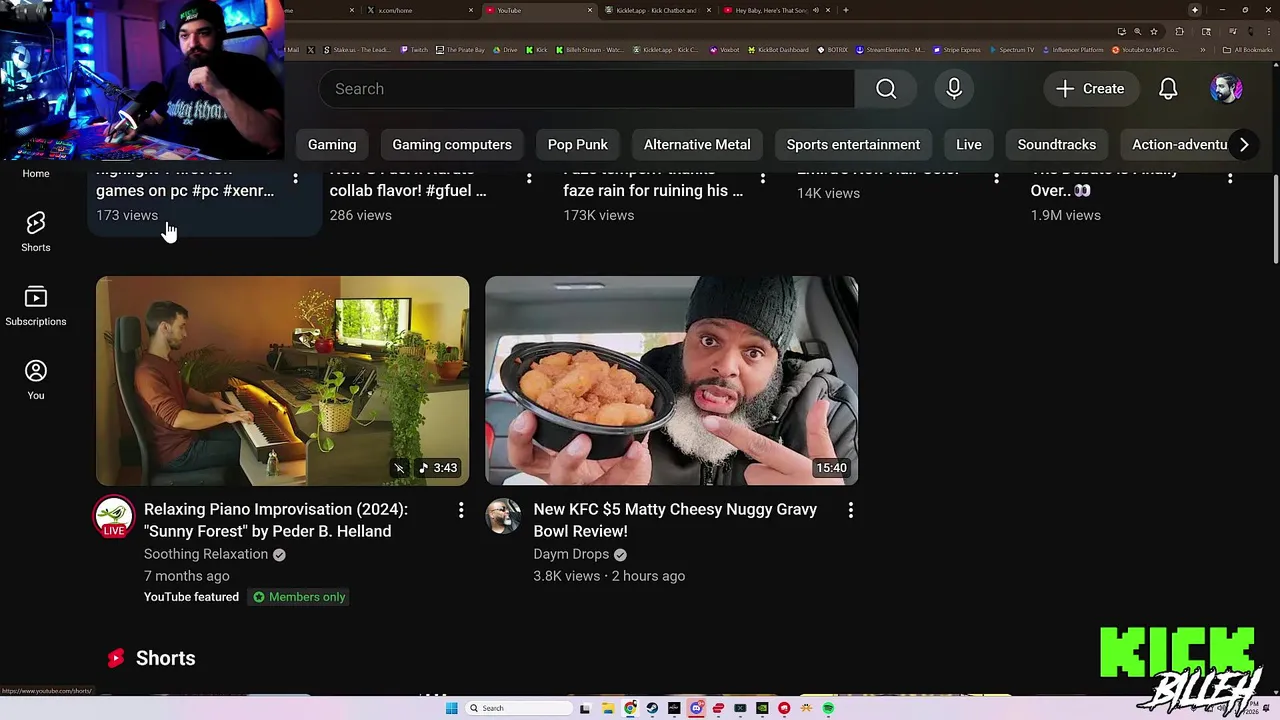Open more options for the 286 views video
Image resolution: width=1280 pixels, height=720 pixels.
coord(529,178)
